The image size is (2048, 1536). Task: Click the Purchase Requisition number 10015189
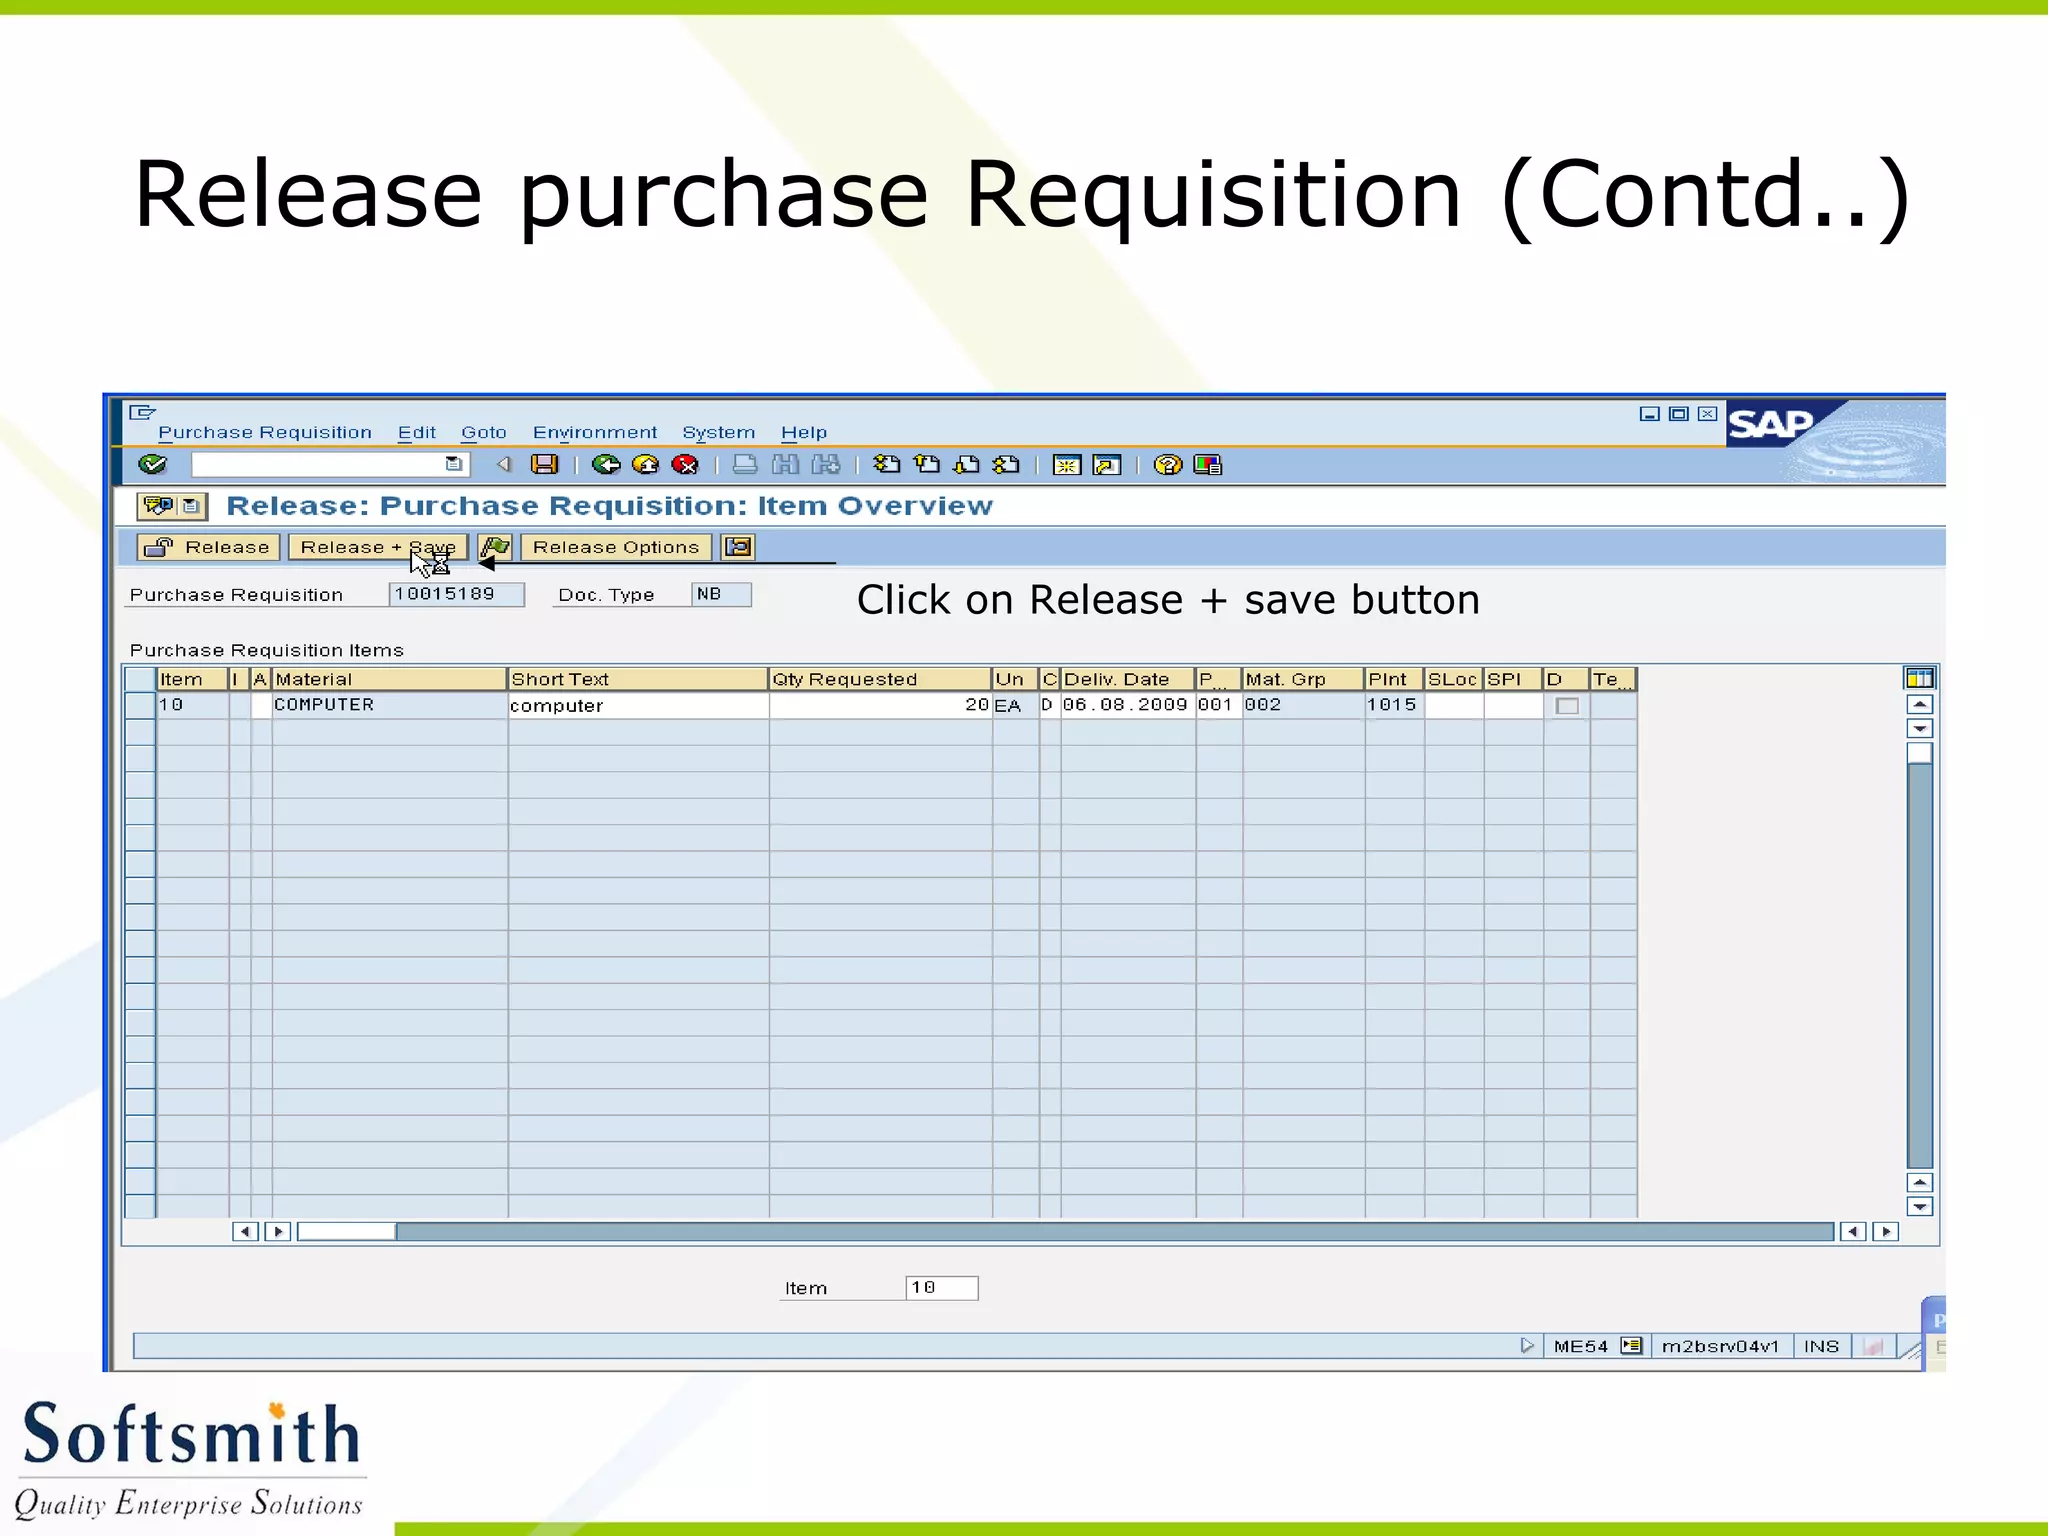[x=456, y=594]
